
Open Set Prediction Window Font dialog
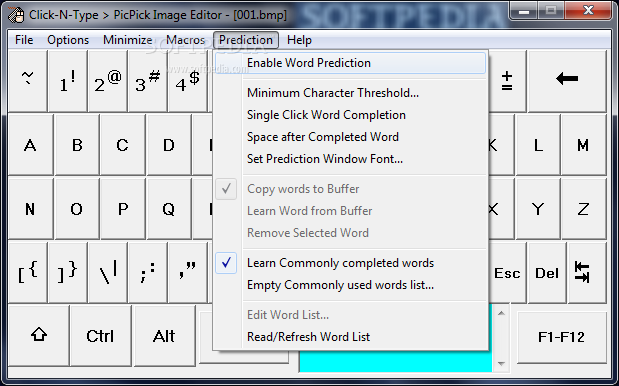tap(350, 159)
